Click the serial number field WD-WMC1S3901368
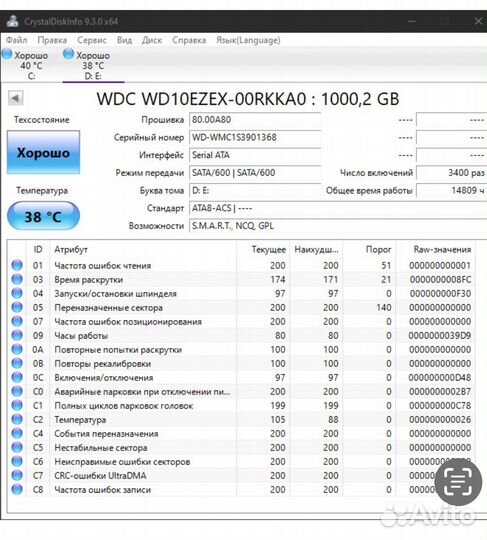The image size is (487, 540). (255, 137)
